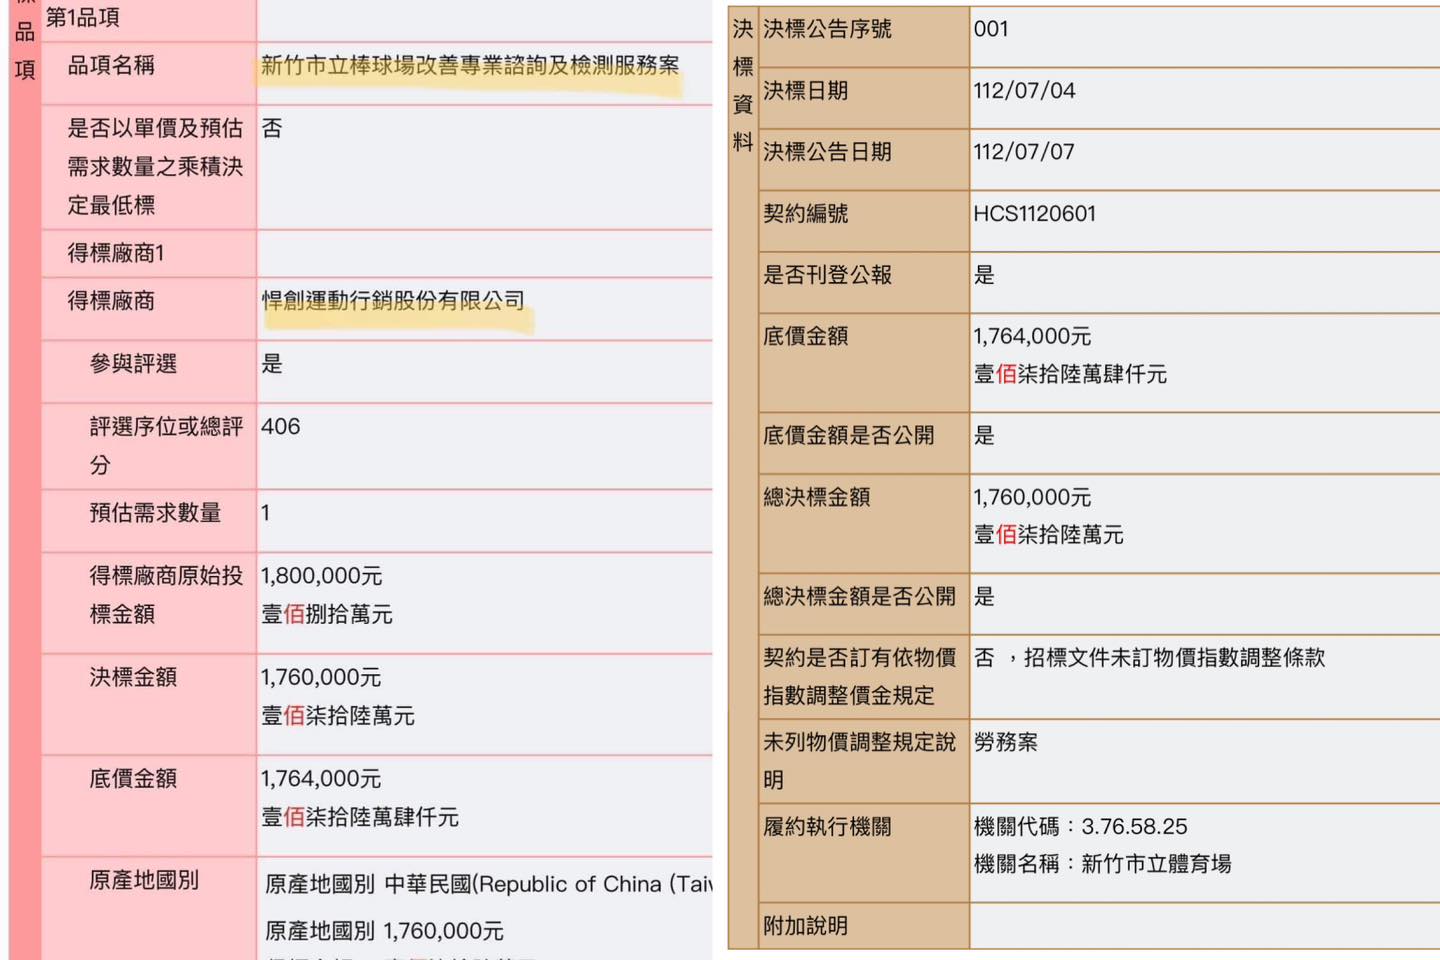
Task: Select the '是否刊登公報' label
Action: [827, 275]
